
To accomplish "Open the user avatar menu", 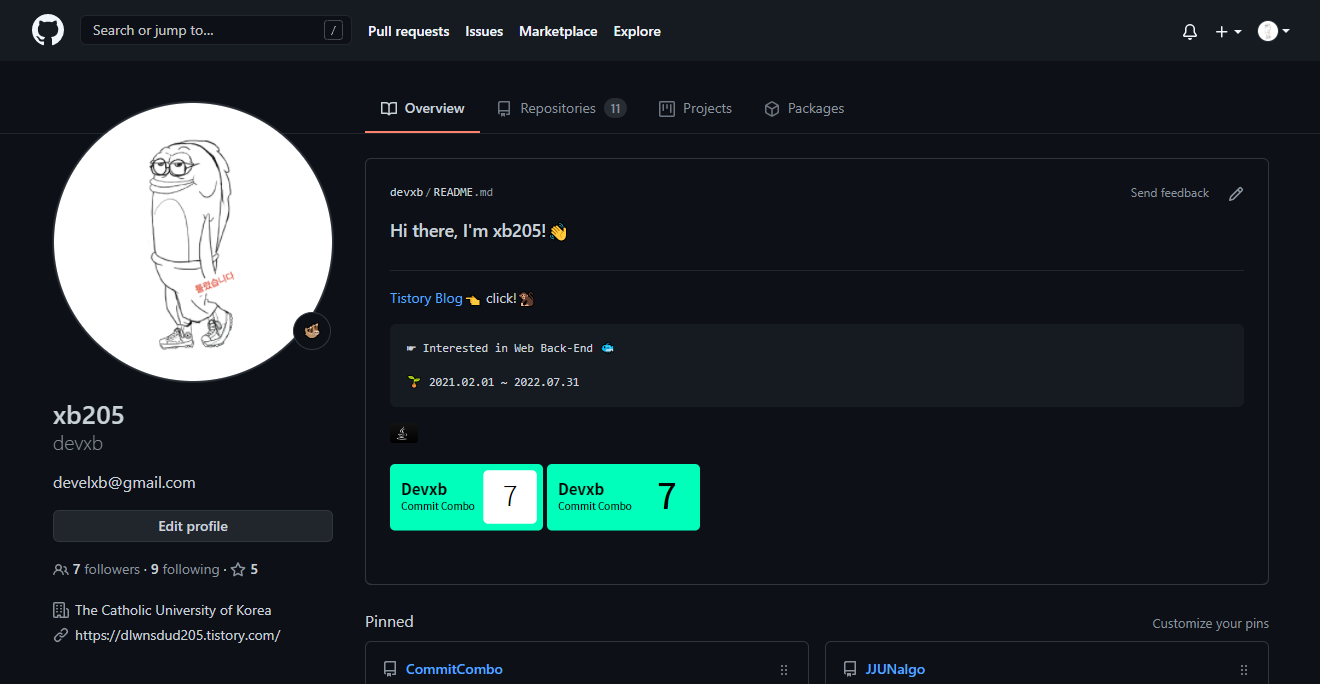I will 1274,31.
